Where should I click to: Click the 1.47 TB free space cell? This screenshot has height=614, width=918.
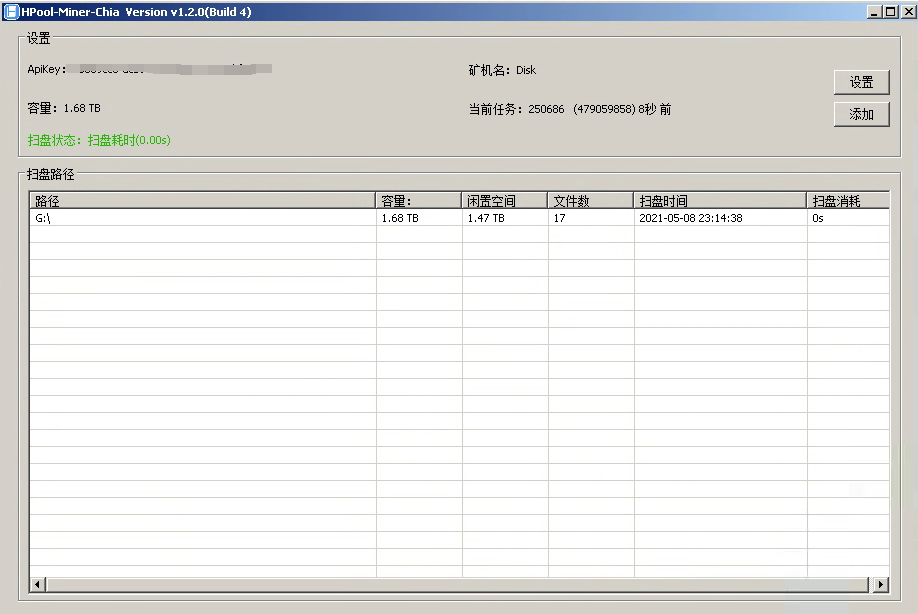tap(486, 218)
